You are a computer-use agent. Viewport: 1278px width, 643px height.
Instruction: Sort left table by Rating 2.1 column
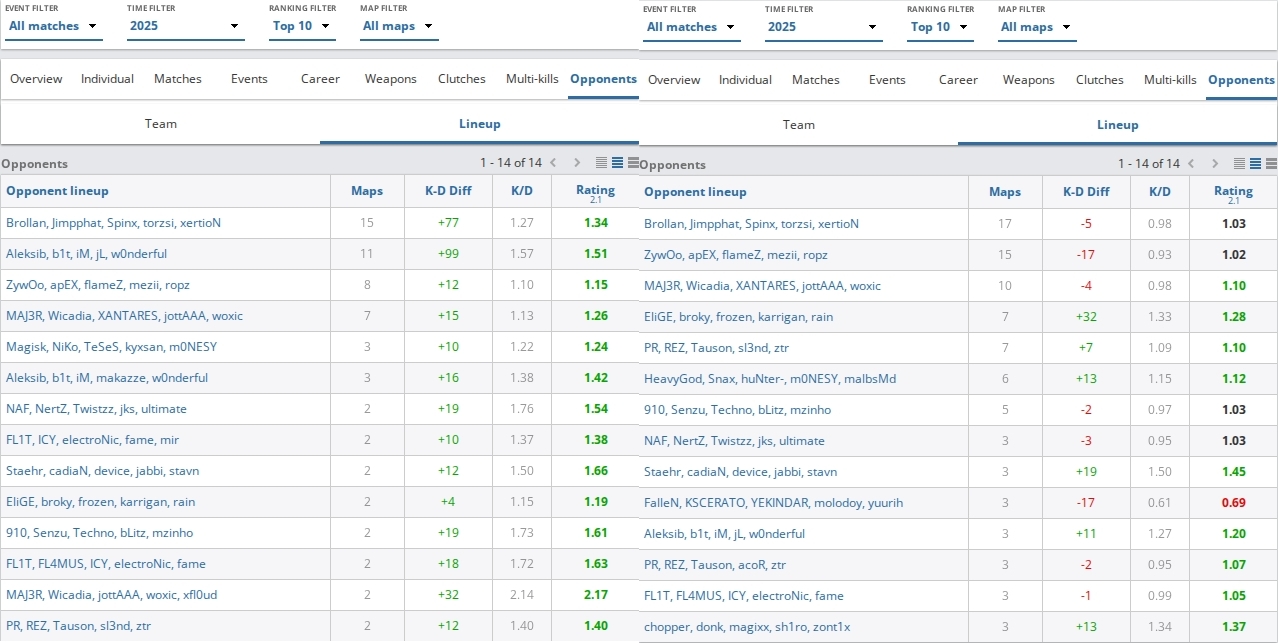coord(596,191)
